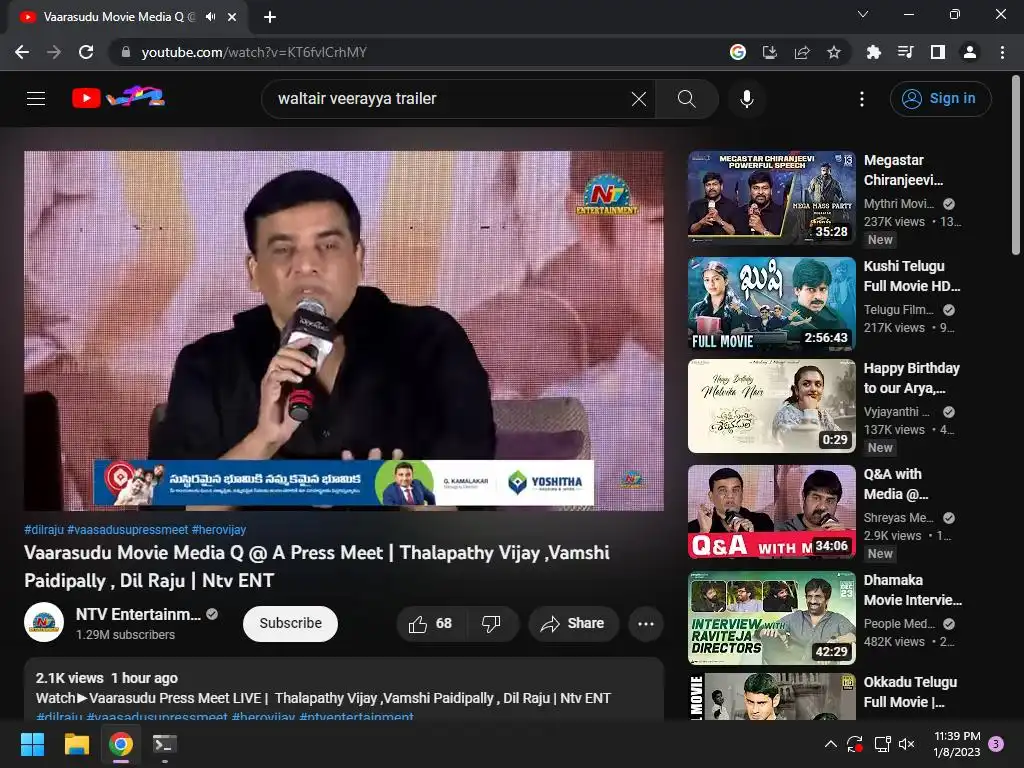Open NTV Entertainment channel avatar
This screenshot has width=1024, height=768.
(44, 622)
